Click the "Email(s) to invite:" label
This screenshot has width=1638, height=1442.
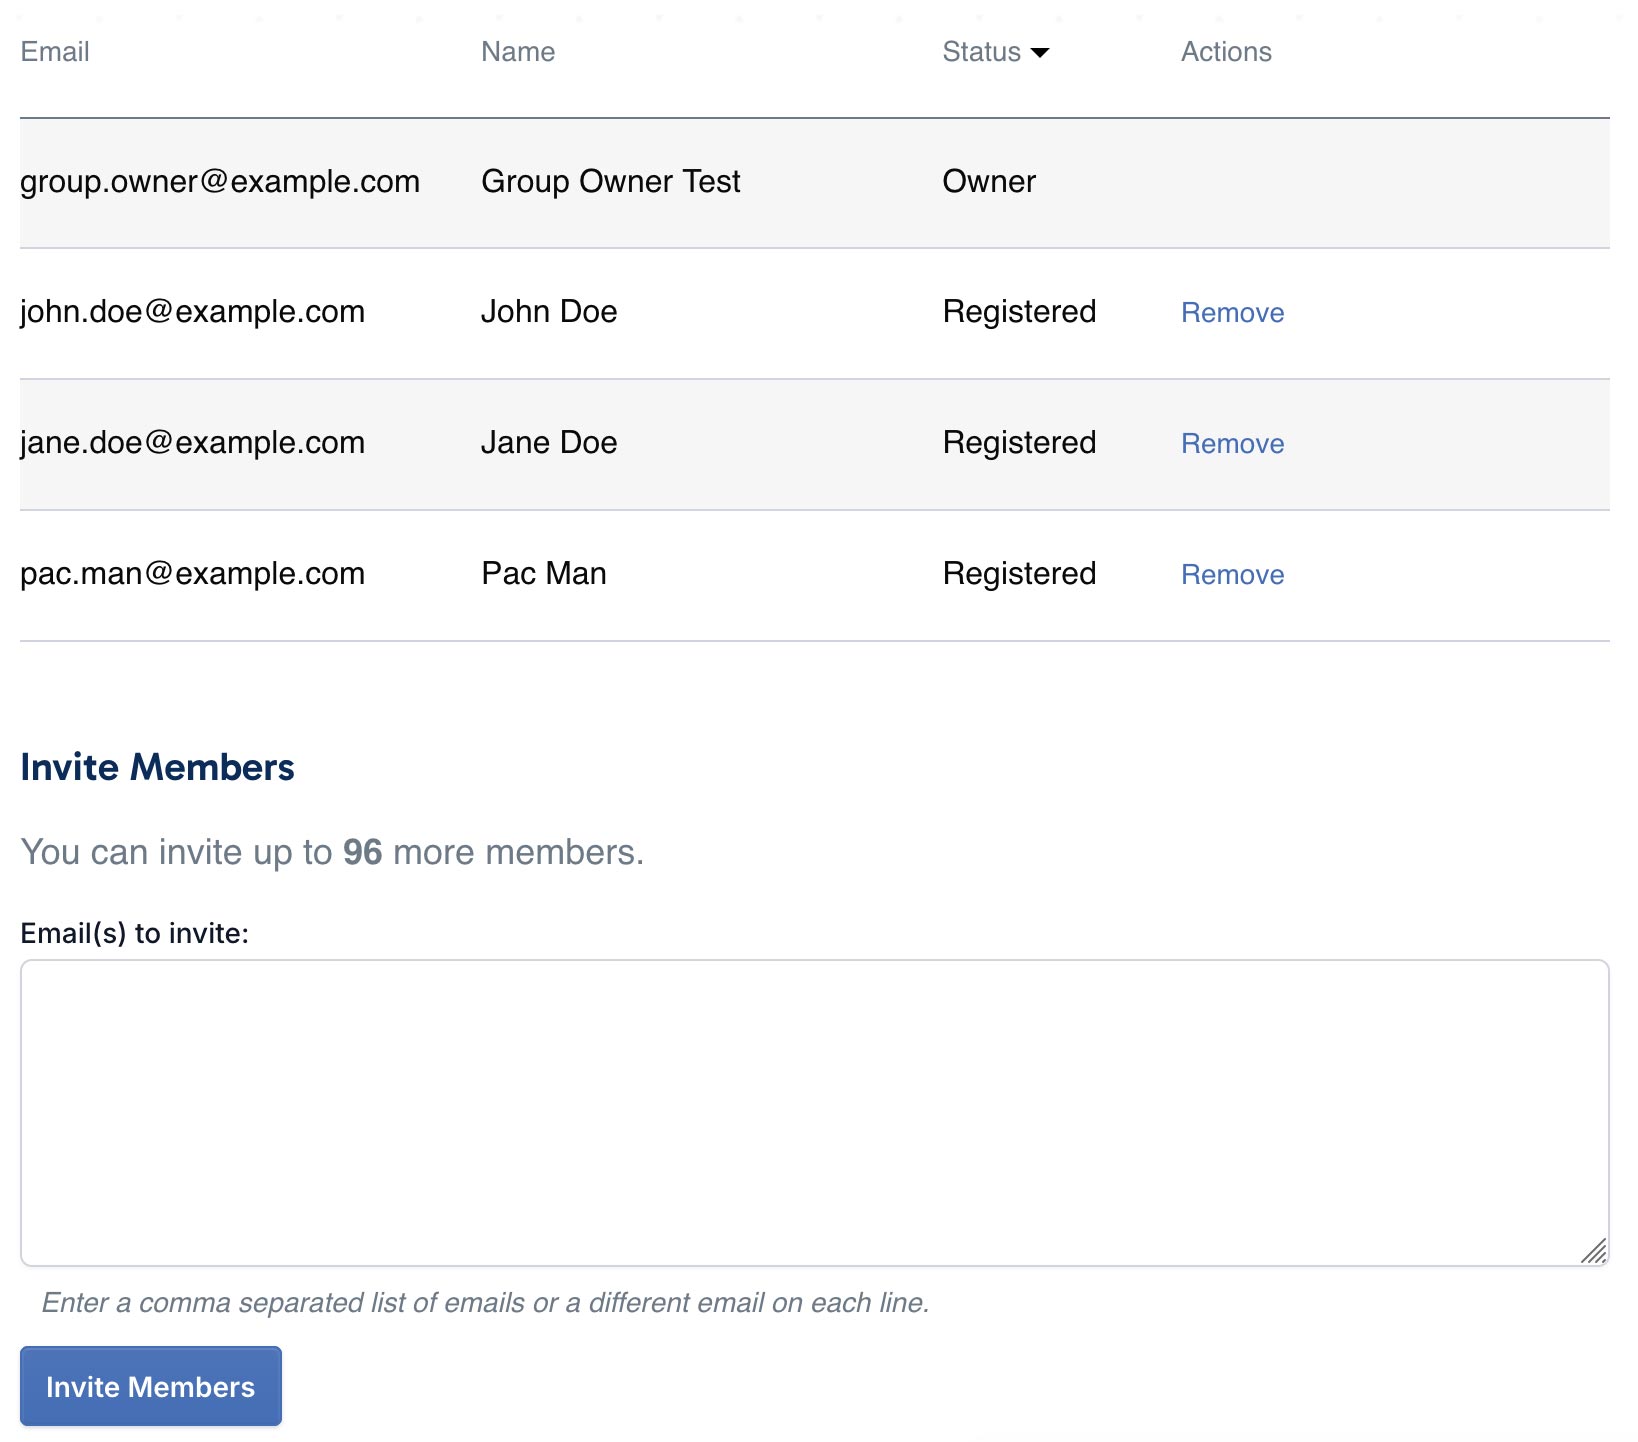[x=134, y=933]
